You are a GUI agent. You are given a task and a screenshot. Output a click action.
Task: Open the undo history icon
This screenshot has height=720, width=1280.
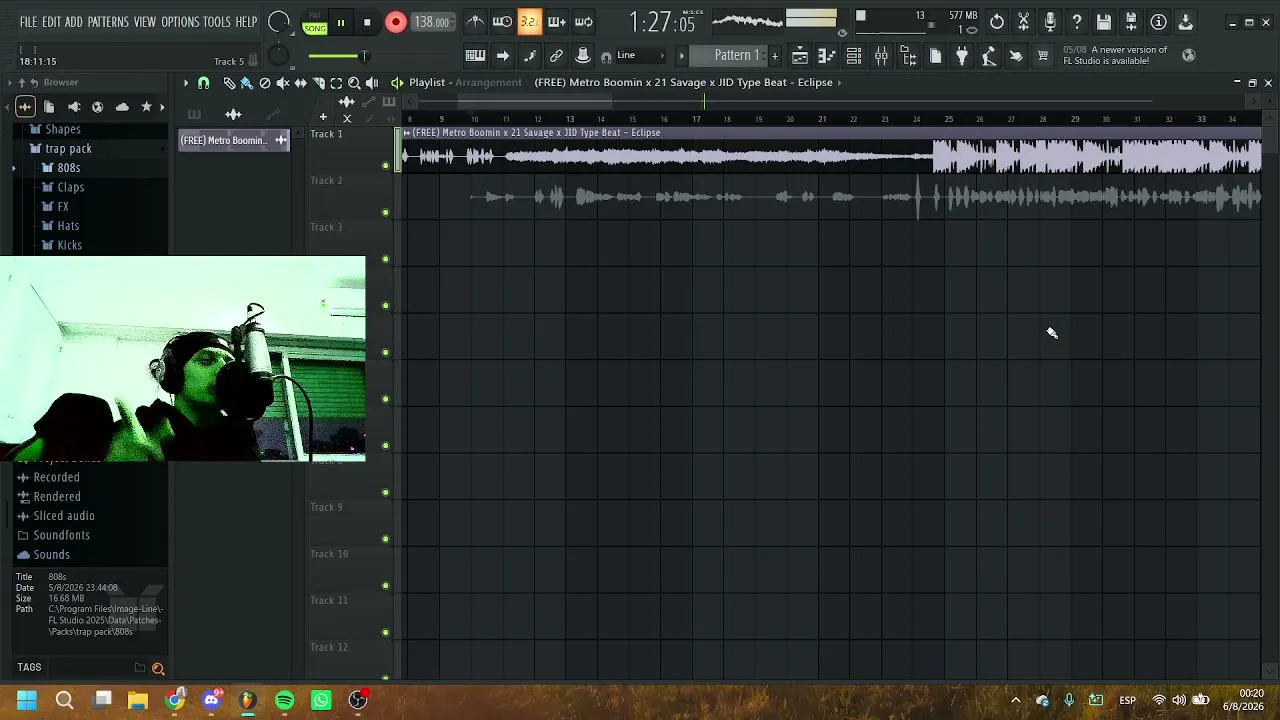pyautogui.click(x=997, y=22)
